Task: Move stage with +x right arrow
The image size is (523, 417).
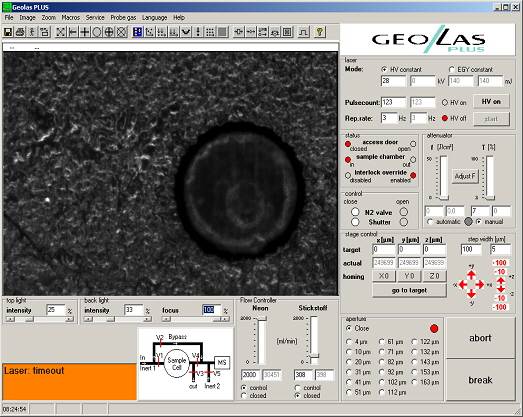Action: click(480, 285)
